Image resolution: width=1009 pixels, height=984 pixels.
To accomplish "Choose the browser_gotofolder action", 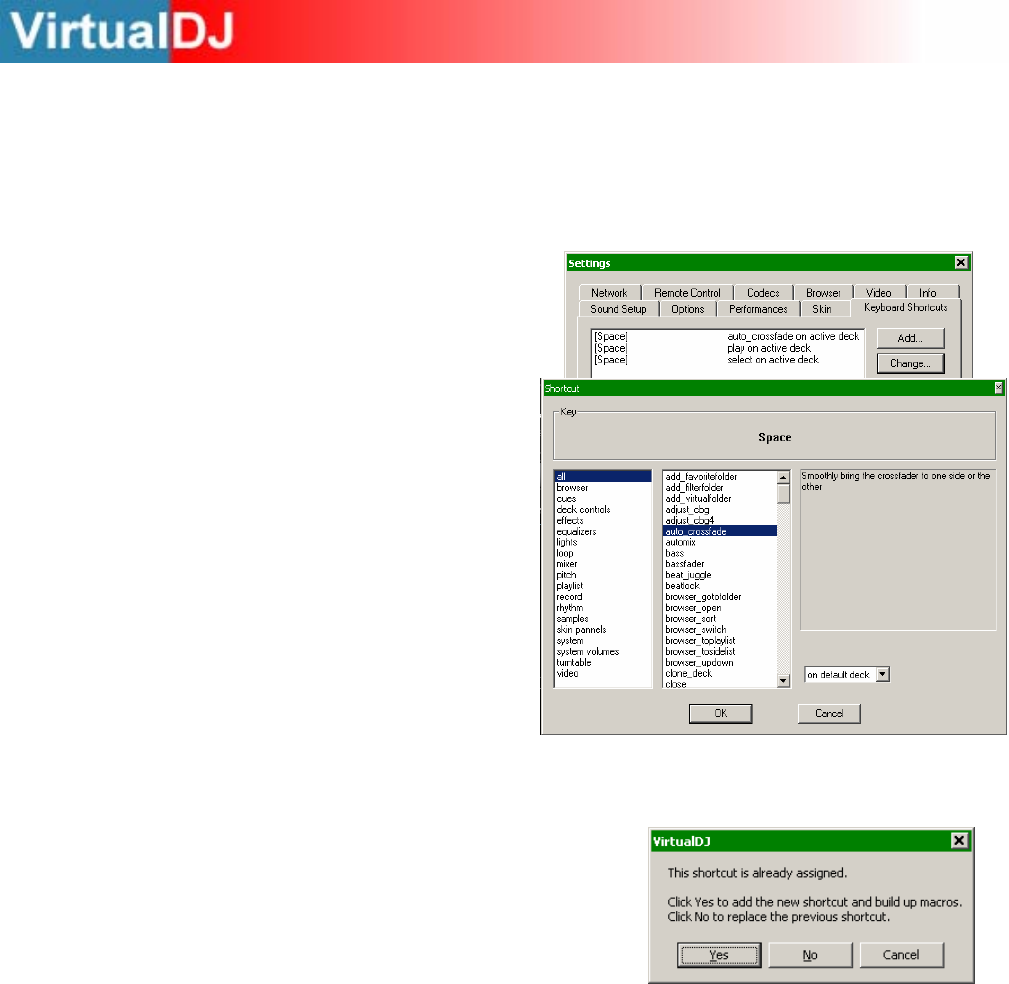I will pos(720,597).
